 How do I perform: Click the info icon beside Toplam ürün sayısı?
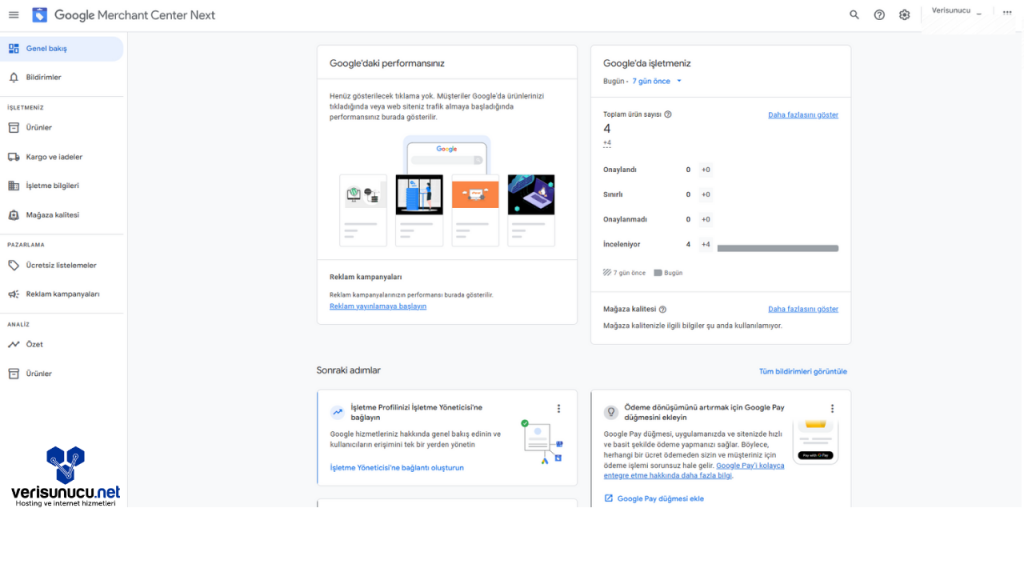coord(668,114)
